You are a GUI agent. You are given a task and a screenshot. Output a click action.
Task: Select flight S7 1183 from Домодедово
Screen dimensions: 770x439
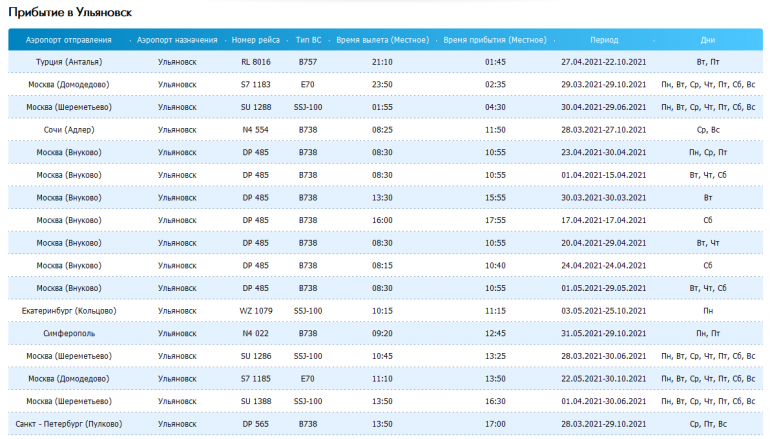tap(256, 85)
